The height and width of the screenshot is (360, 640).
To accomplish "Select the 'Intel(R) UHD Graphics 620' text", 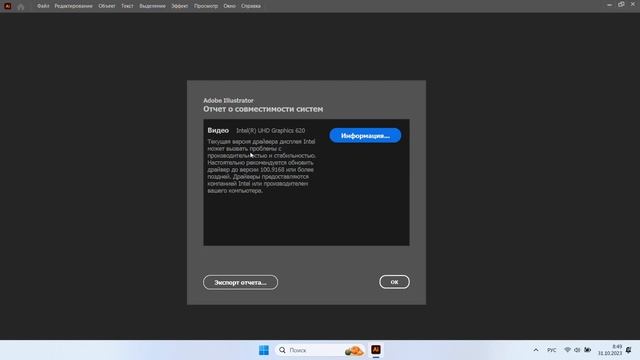I will [x=270, y=131].
